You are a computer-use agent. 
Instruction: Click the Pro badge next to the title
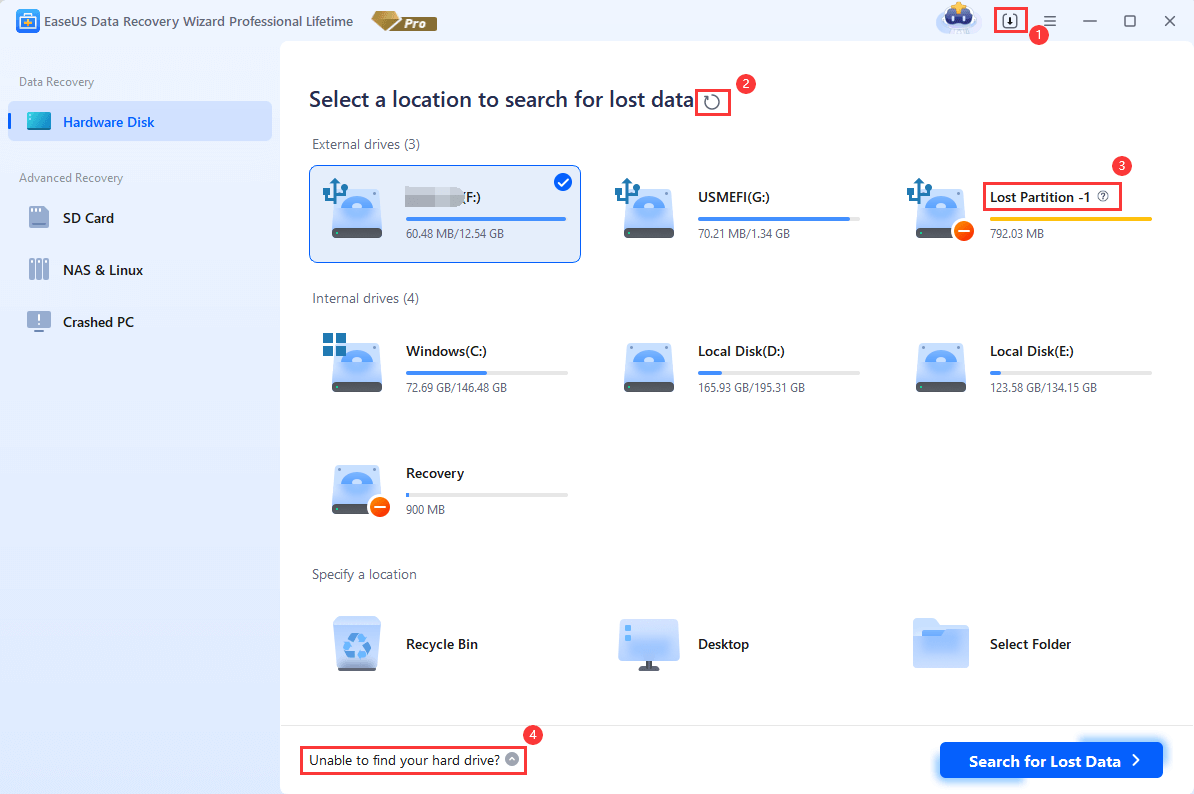click(x=403, y=20)
